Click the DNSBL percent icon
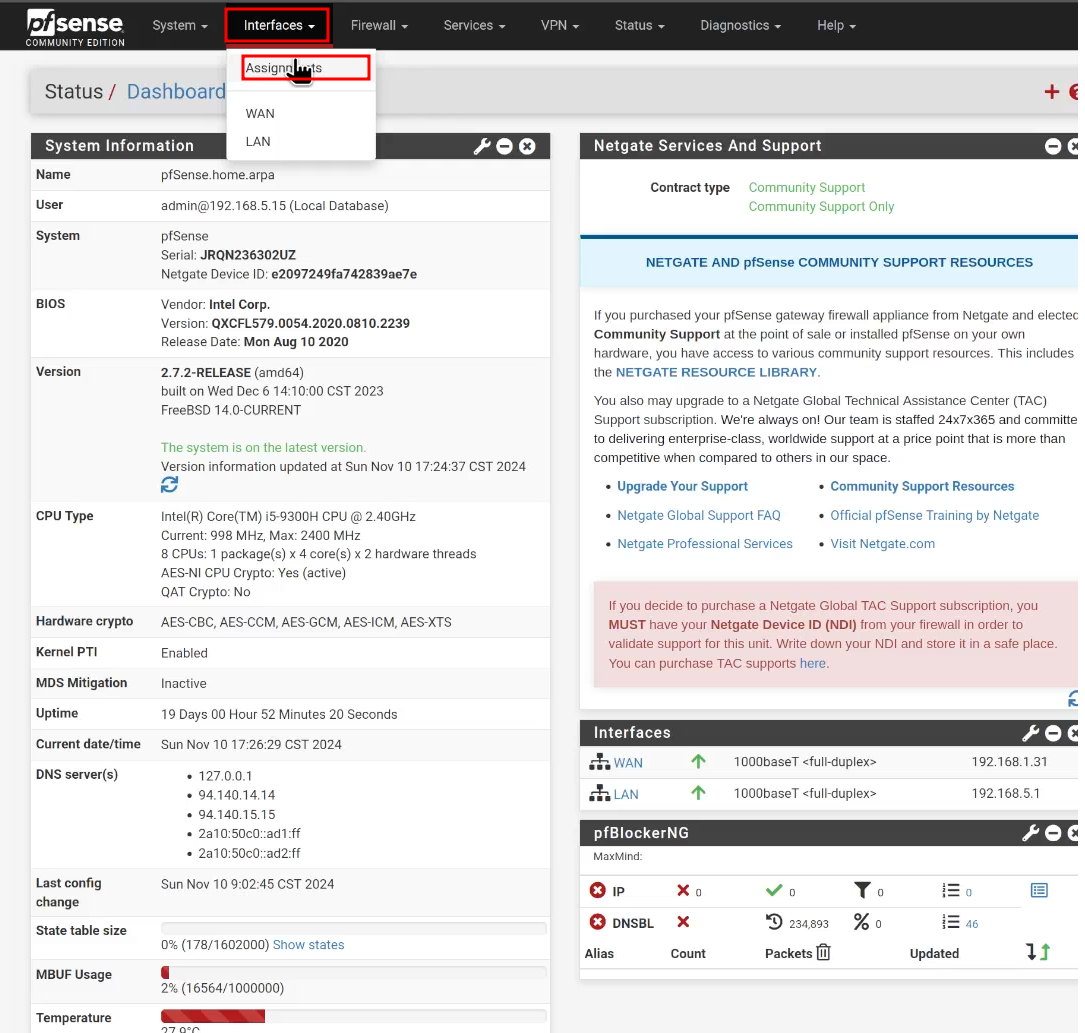 (x=861, y=922)
